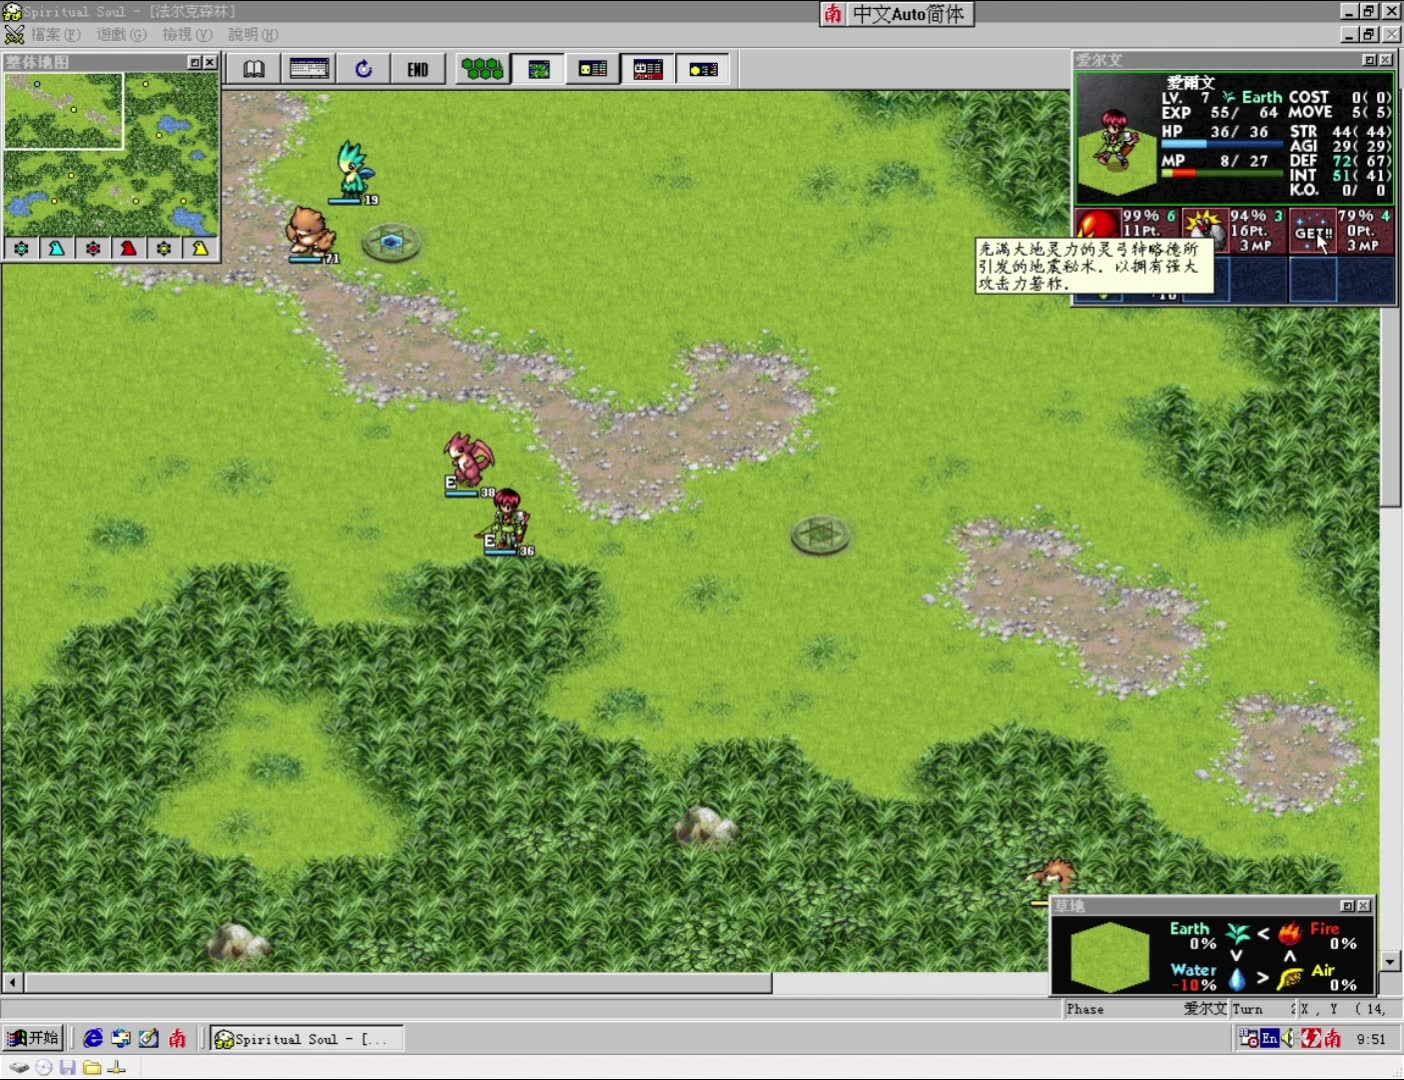The width and height of the screenshot is (1404, 1080).
Task: Close the 爱尔文 status panel
Action: pyautogui.click(x=1385, y=60)
